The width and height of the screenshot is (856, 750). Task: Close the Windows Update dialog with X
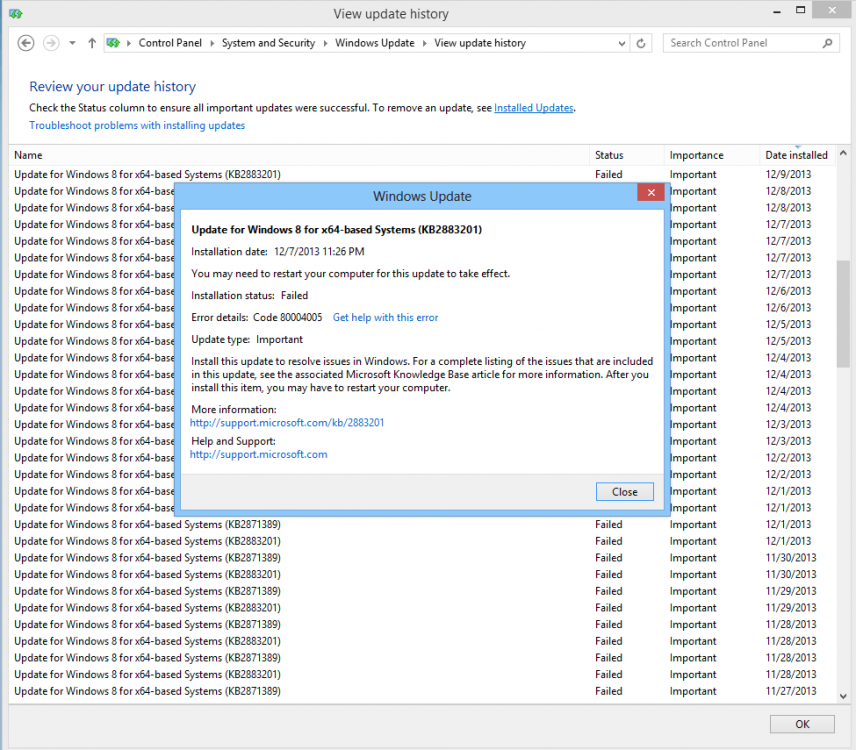coord(651,192)
